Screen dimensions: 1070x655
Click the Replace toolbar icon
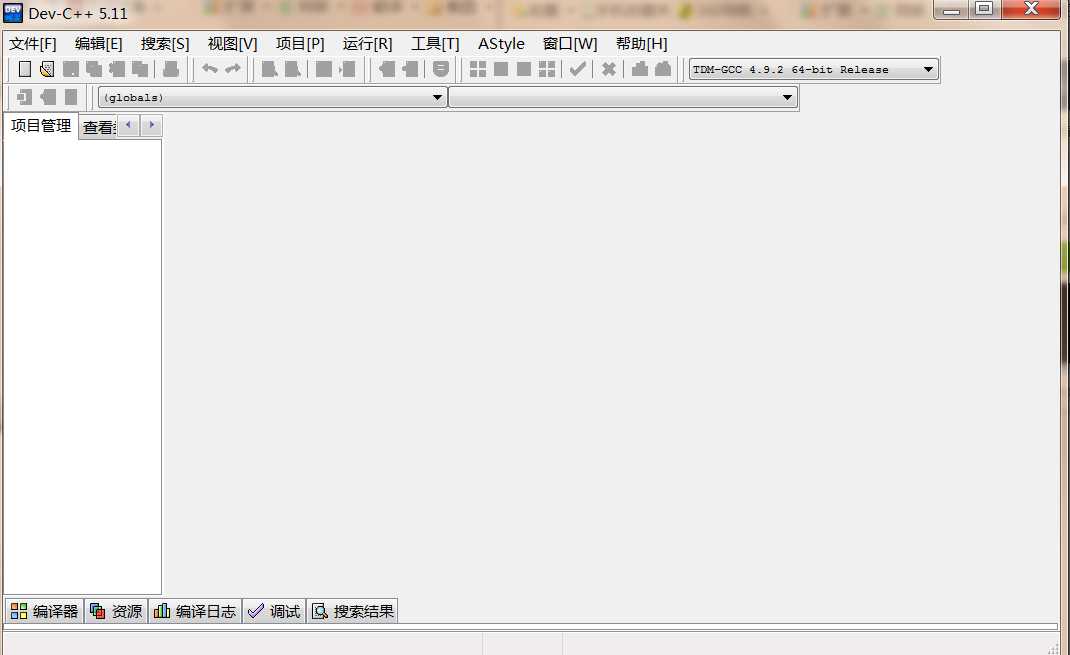(x=293, y=69)
